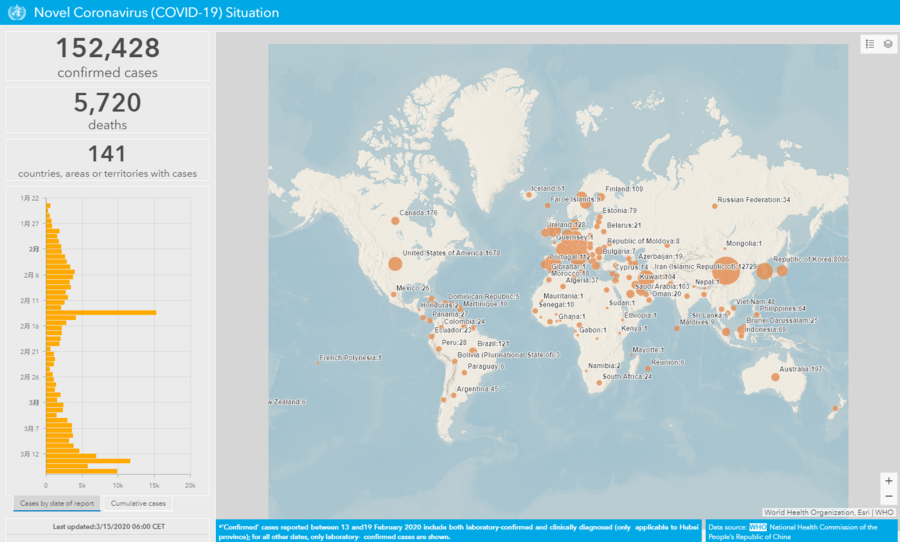Switch to Cumulative cases tab

click(138, 503)
